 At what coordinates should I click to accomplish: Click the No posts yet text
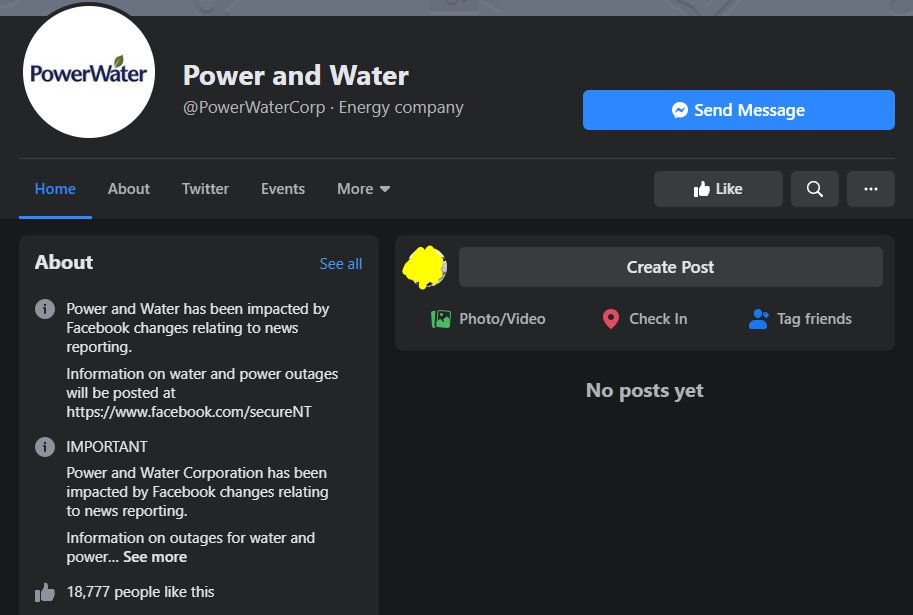coord(645,390)
